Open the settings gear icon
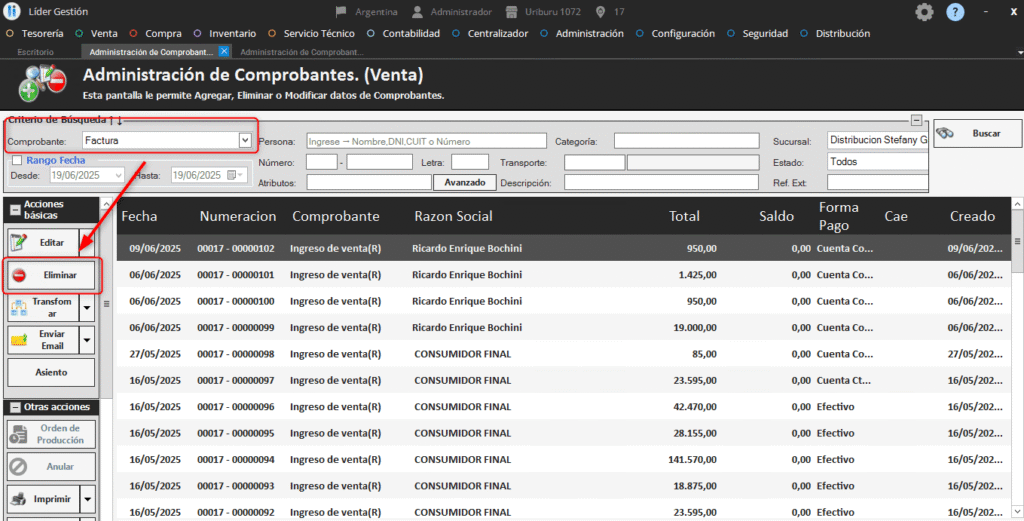The height and width of the screenshot is (521, 1024). 924,12
